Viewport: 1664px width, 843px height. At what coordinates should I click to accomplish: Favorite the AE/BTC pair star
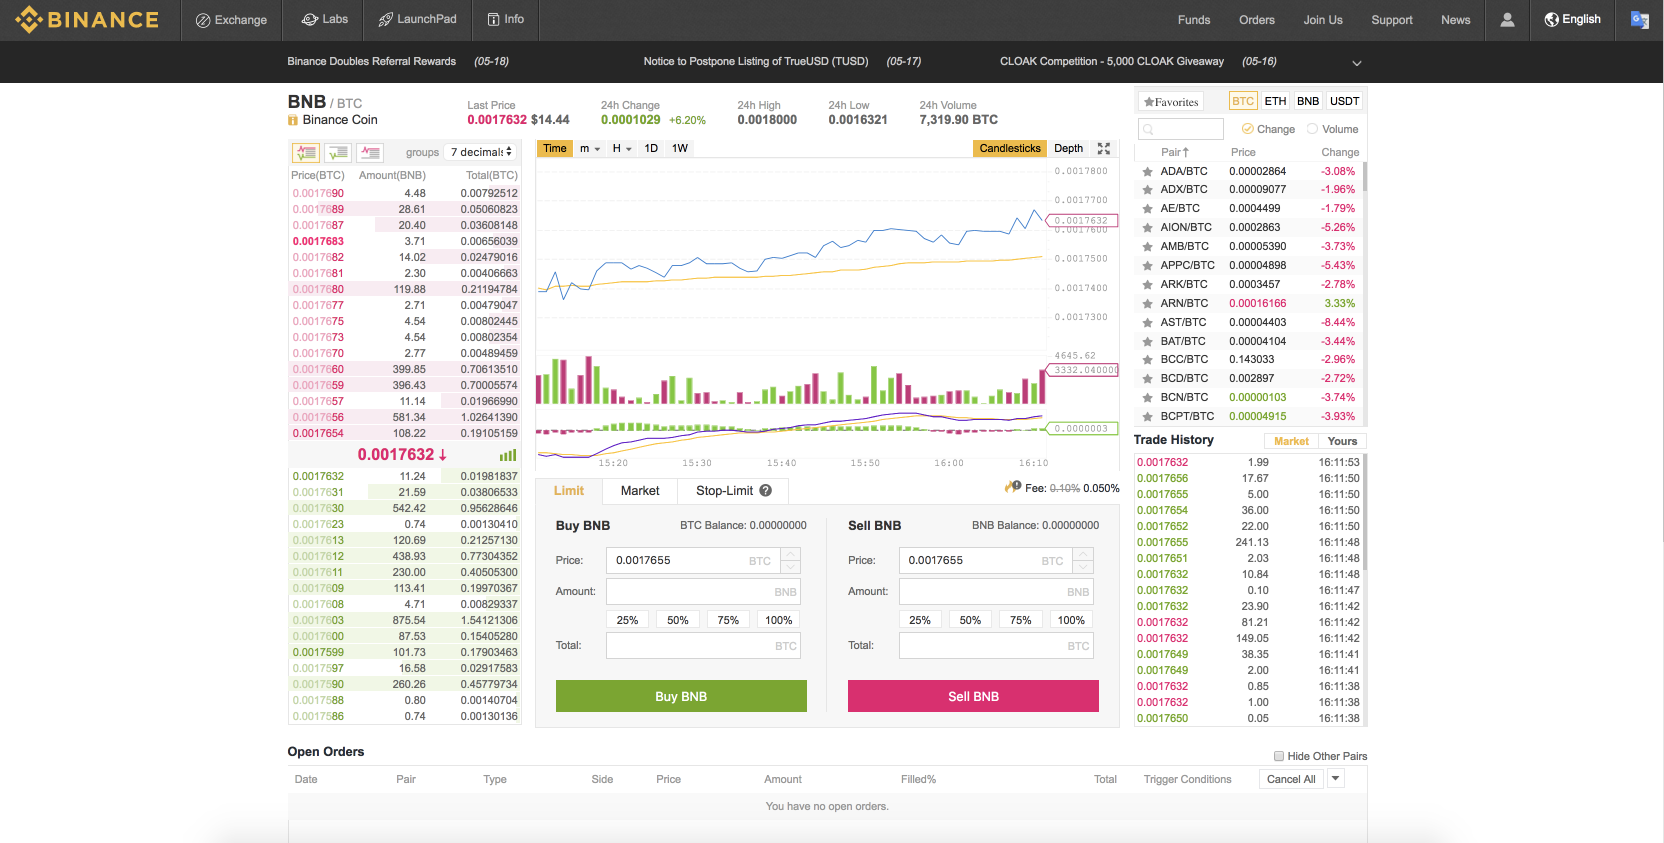point(1147,209)
